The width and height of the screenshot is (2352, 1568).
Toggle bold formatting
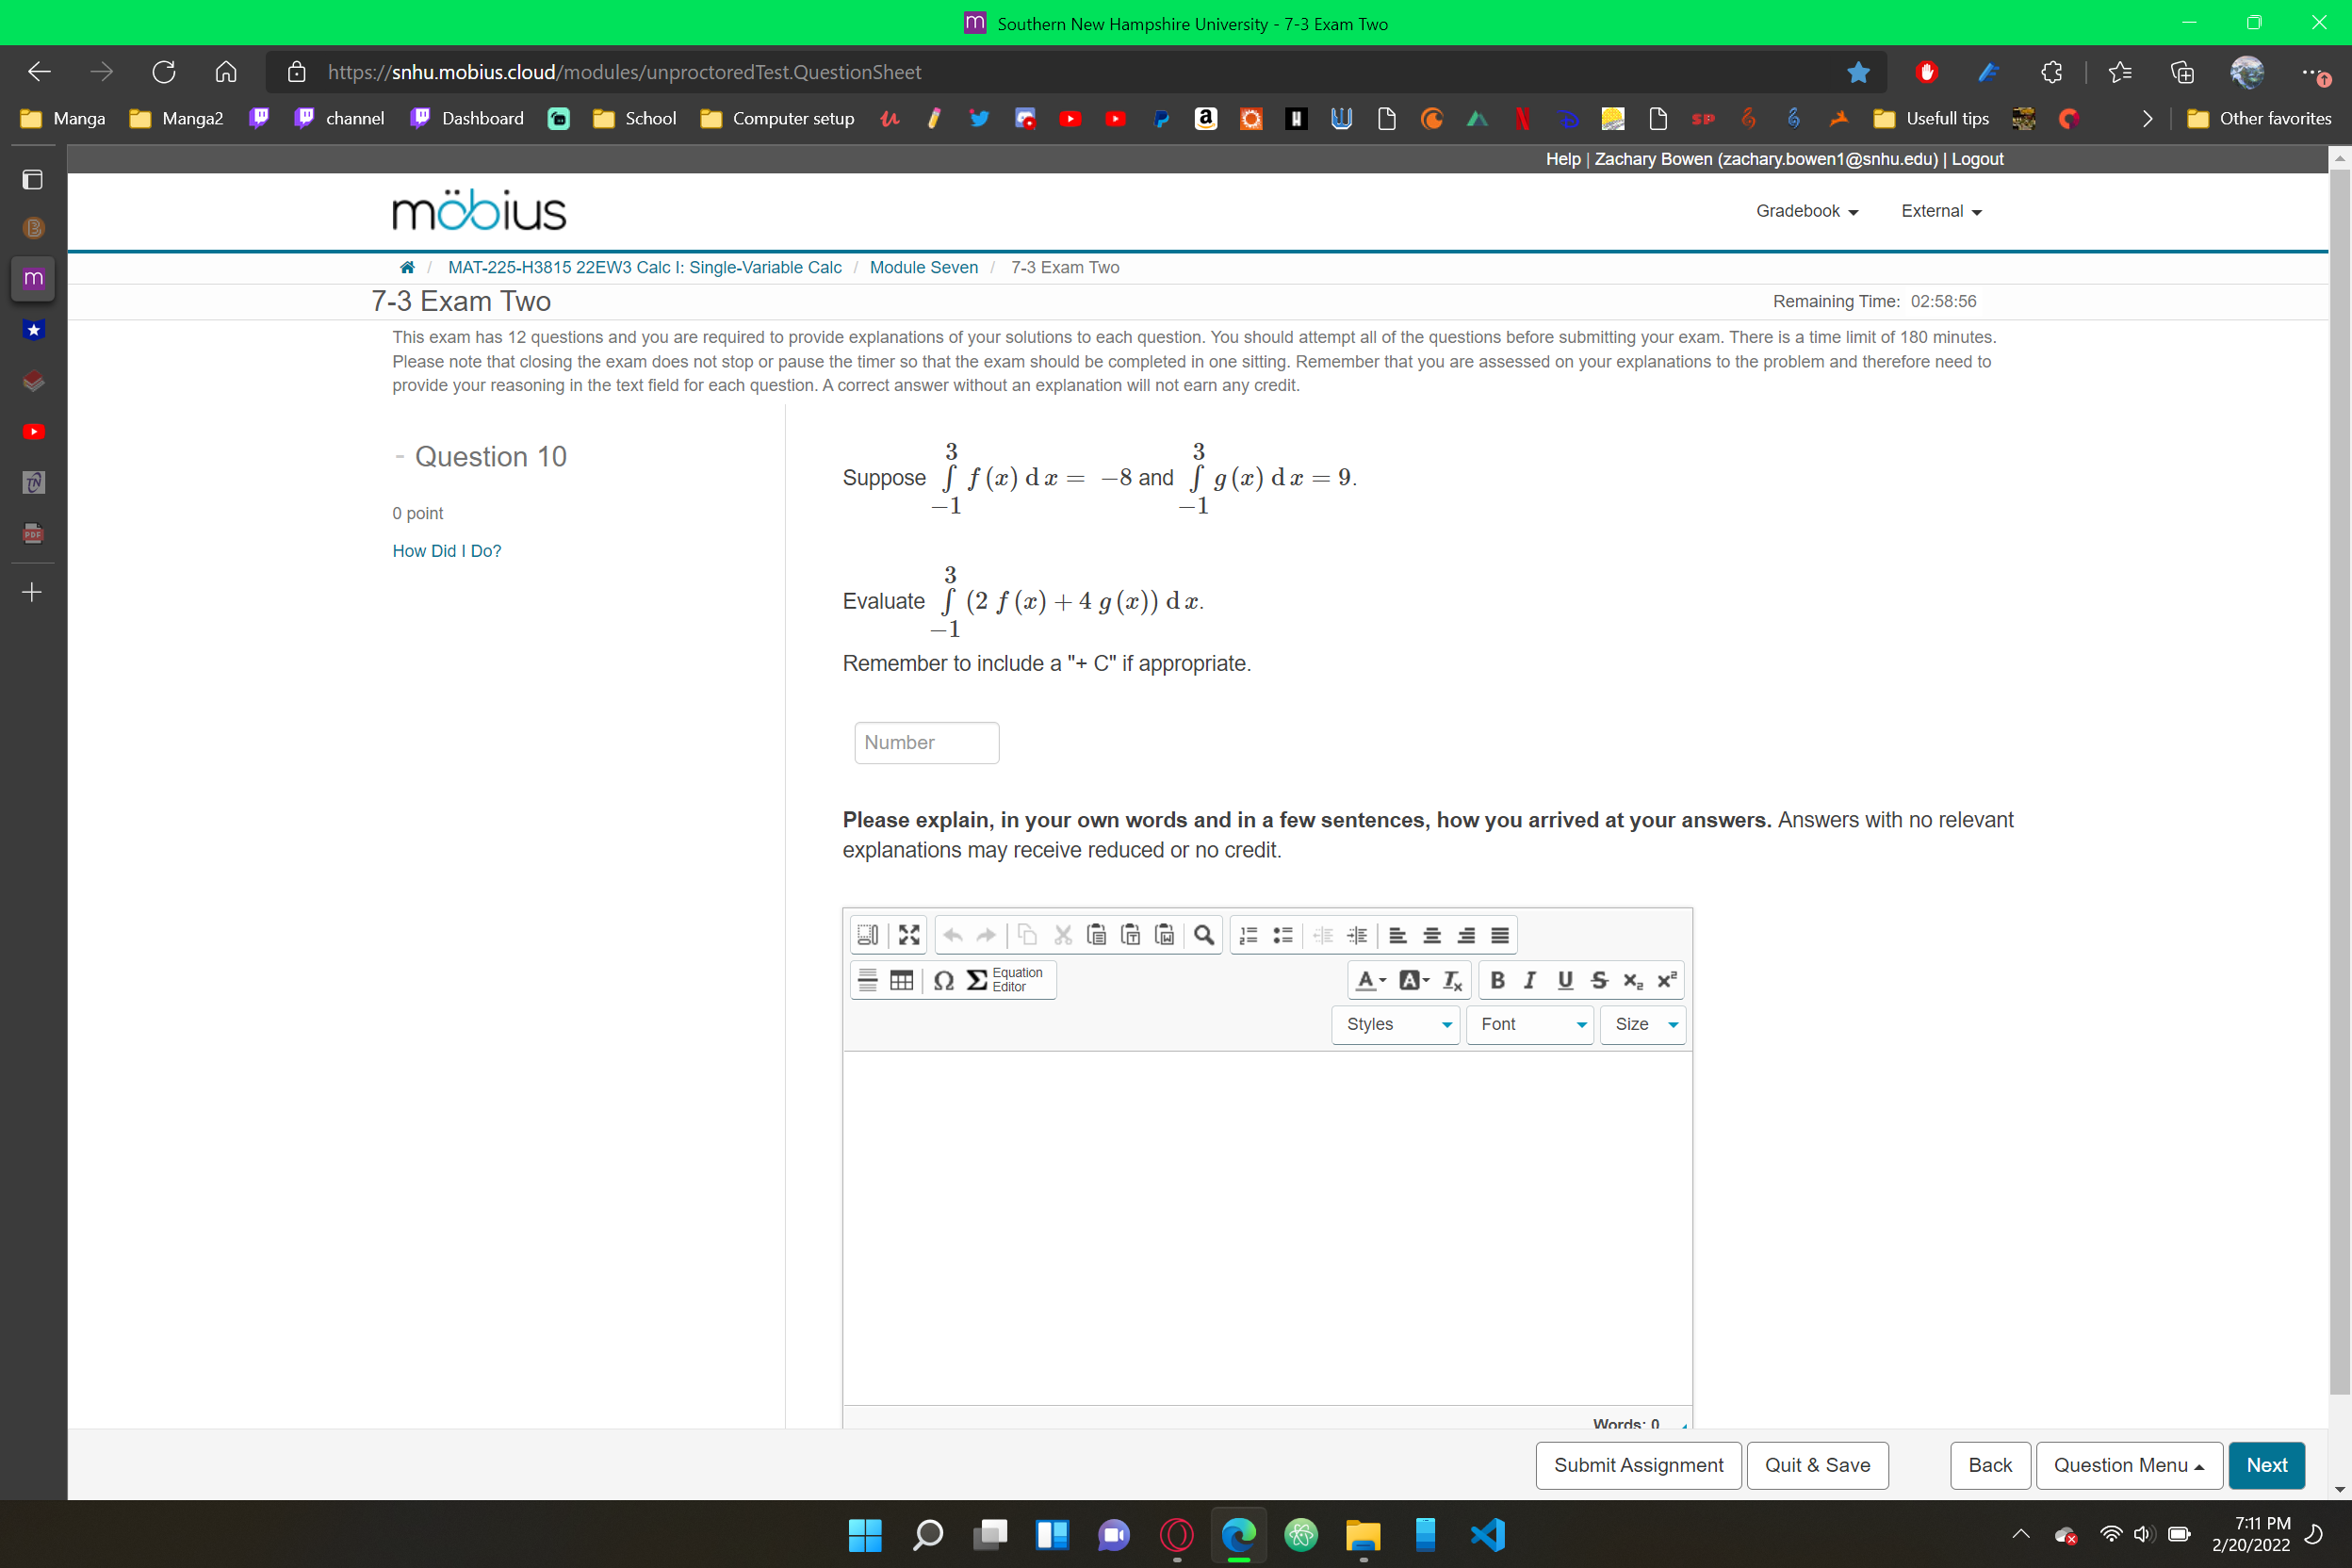[1497, 981]
